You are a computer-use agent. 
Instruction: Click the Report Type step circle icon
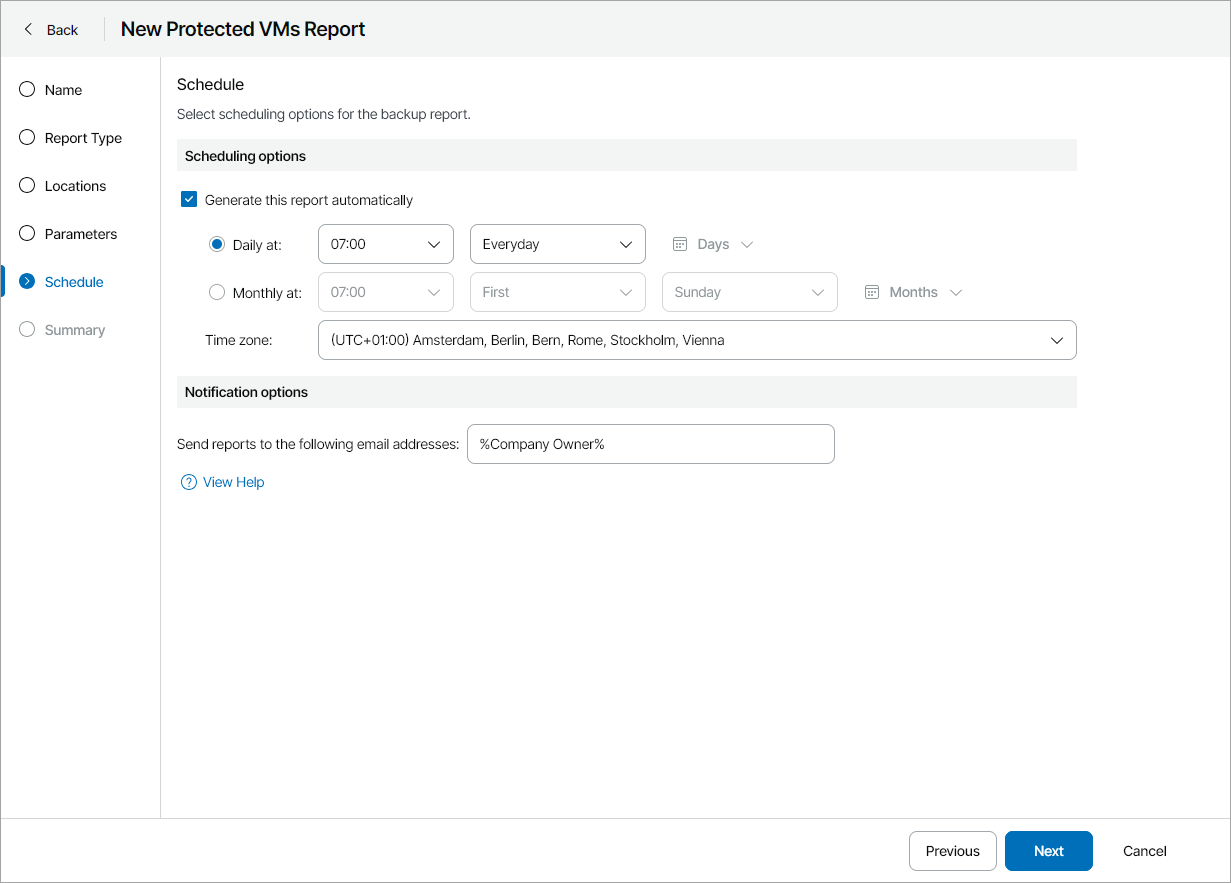27,138
